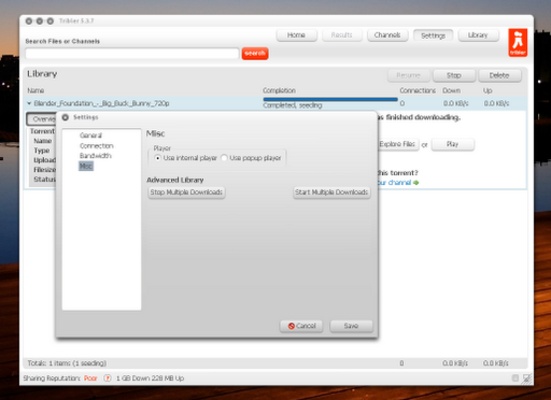Viewport: 551px width, 400px height.
Task: Click the Down column header
Action: click(x=452, y=90)
